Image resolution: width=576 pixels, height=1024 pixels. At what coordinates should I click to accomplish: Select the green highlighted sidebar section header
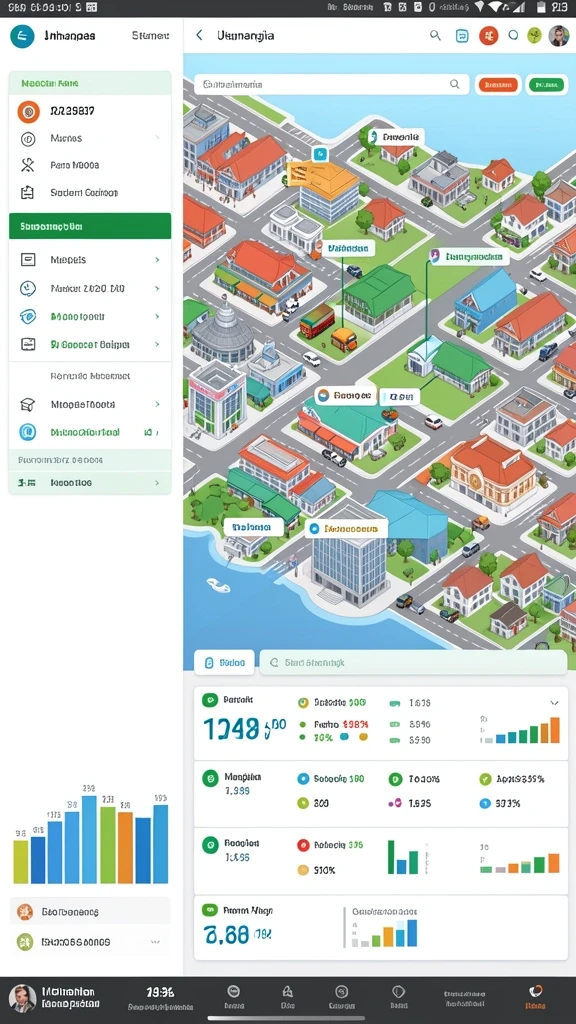[x=90, y=227]
